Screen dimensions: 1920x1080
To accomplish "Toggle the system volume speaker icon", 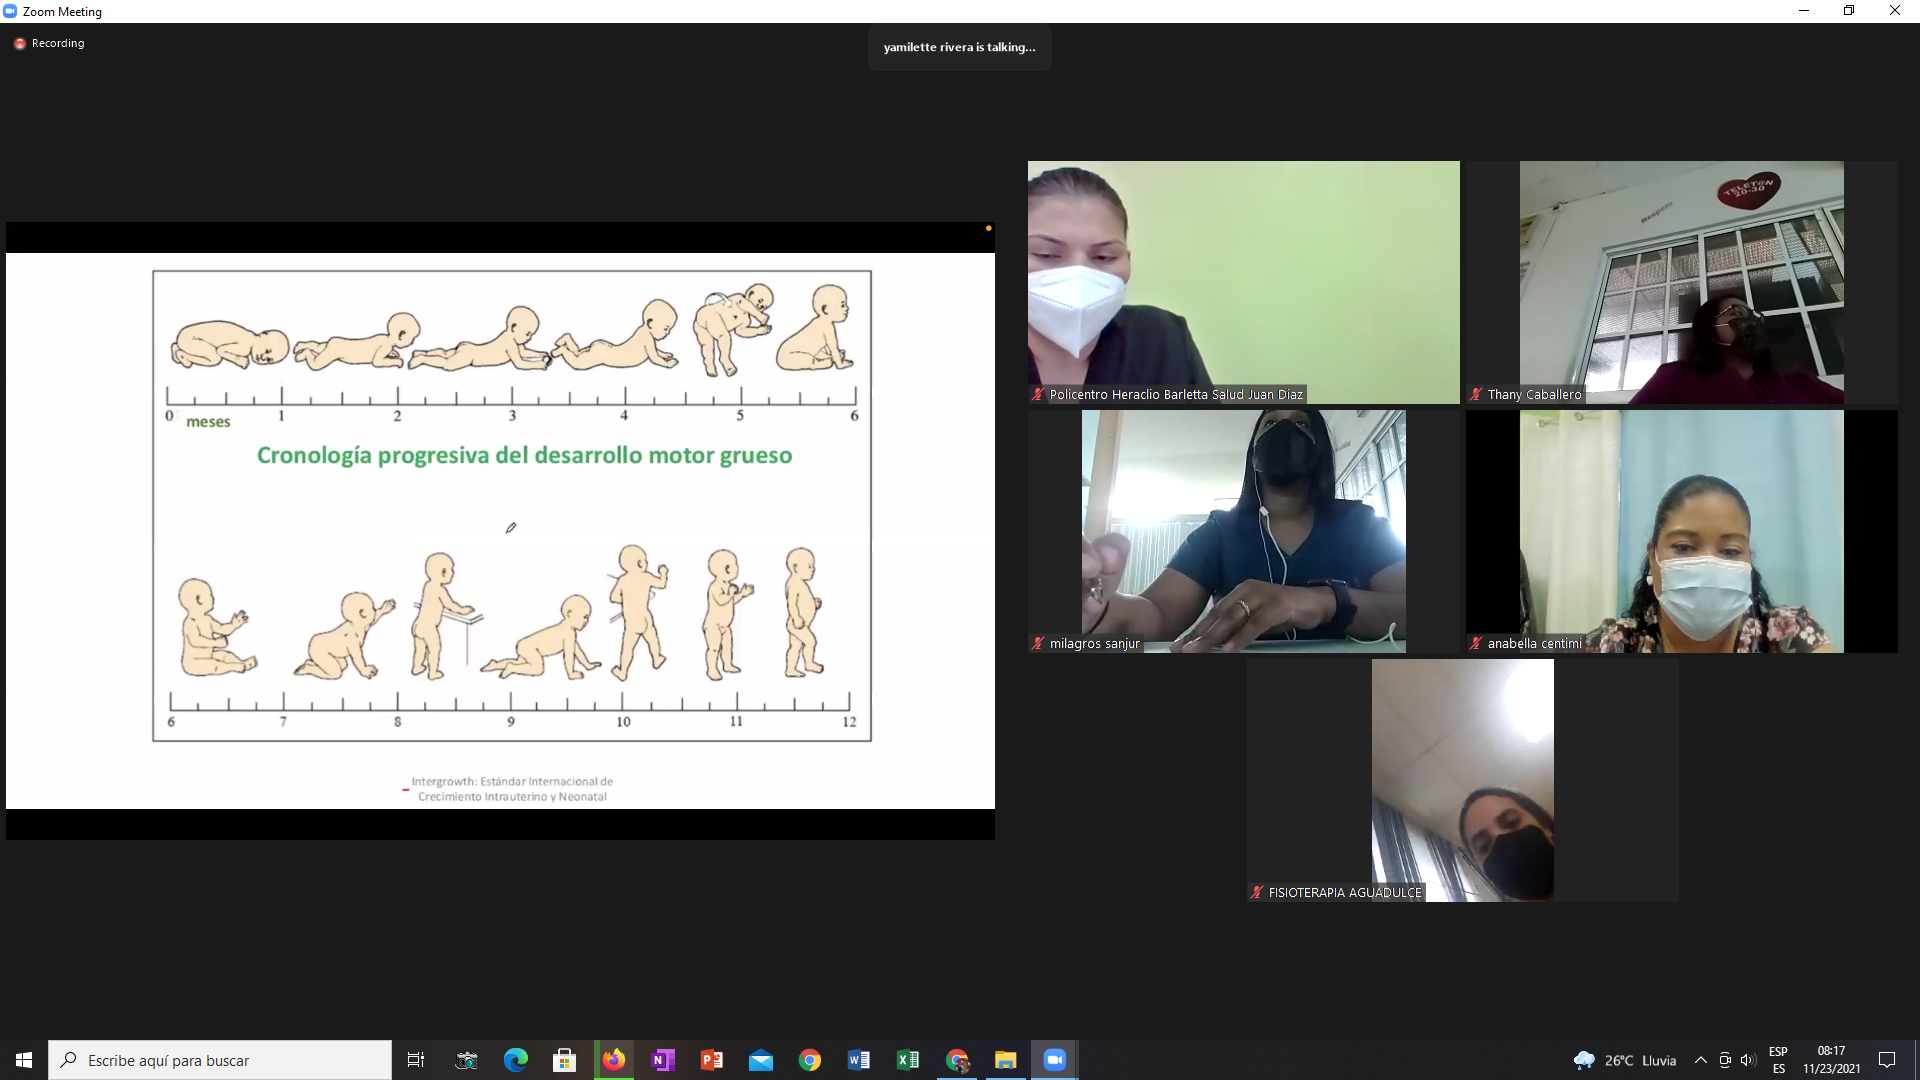I will (x=1747, y=1060).
